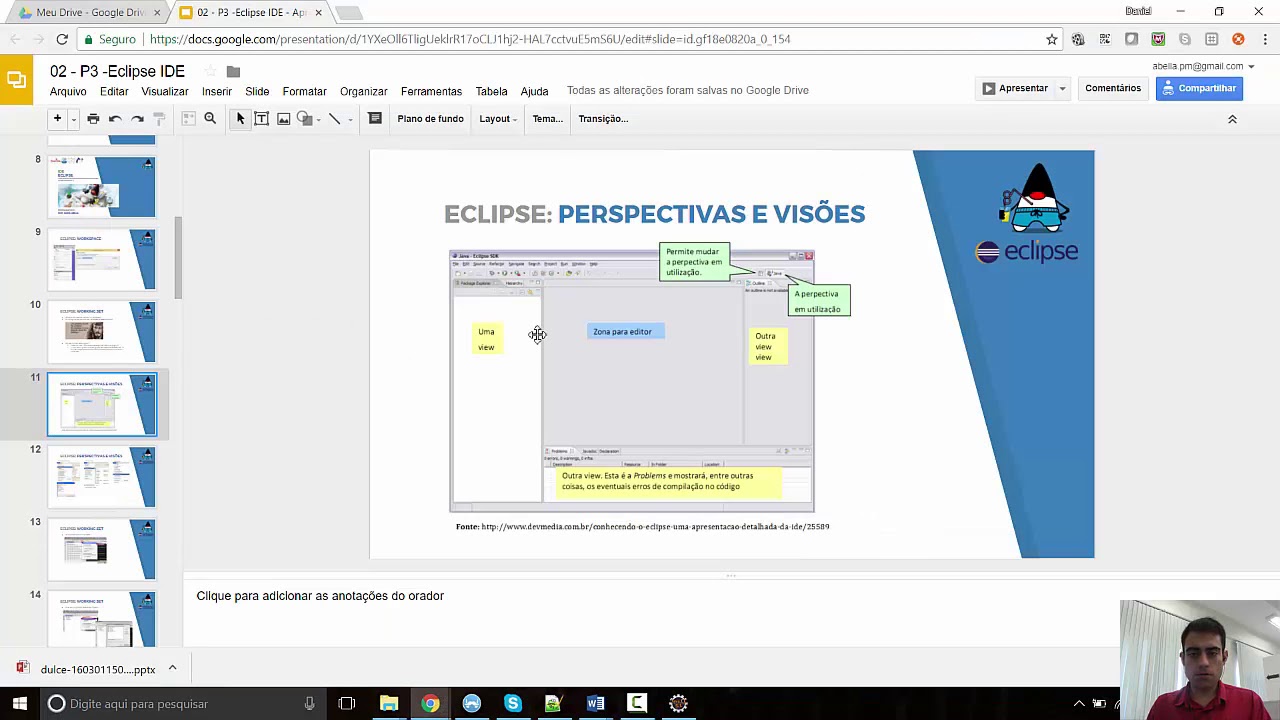This screenshot has width=1280, height=720.
Task: Open the shapes tool dropdown
Action: [308, 118]
